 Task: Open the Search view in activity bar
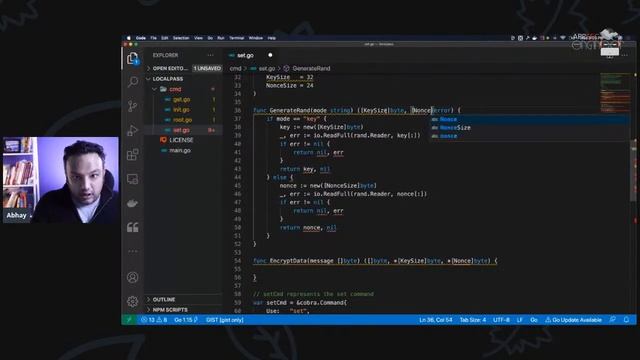133,82
